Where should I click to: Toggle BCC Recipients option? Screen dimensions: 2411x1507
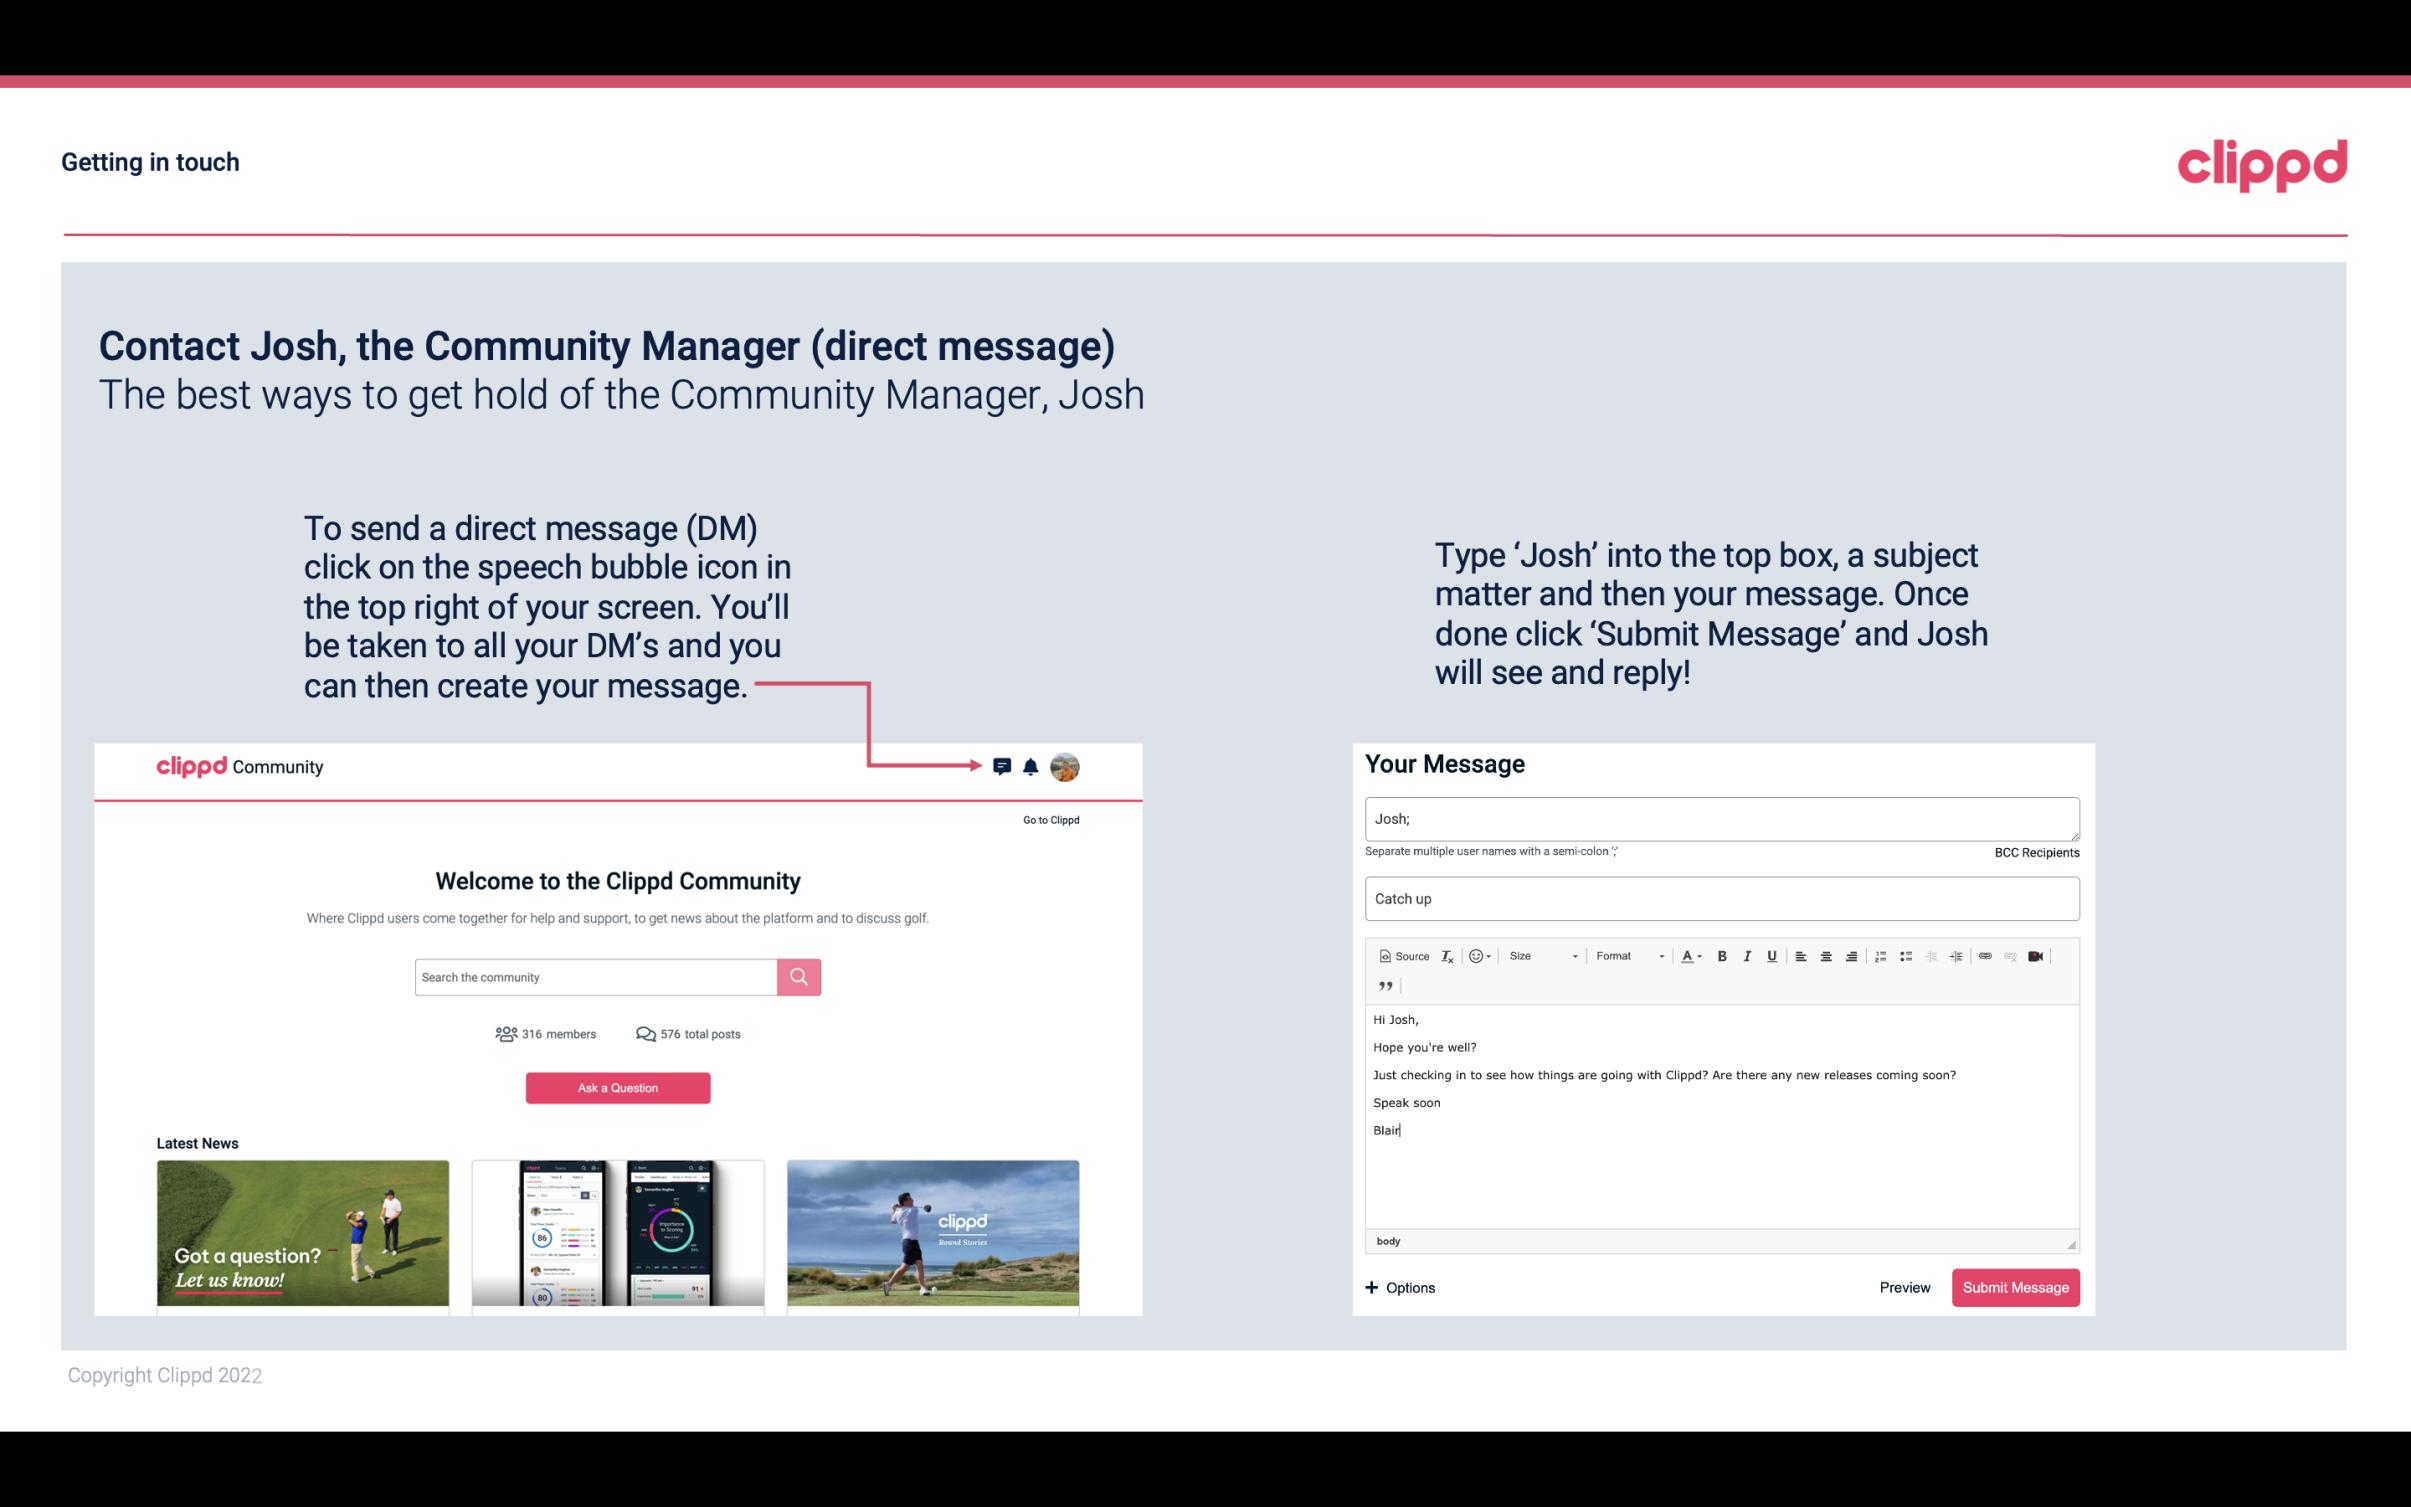(2034, 852)
